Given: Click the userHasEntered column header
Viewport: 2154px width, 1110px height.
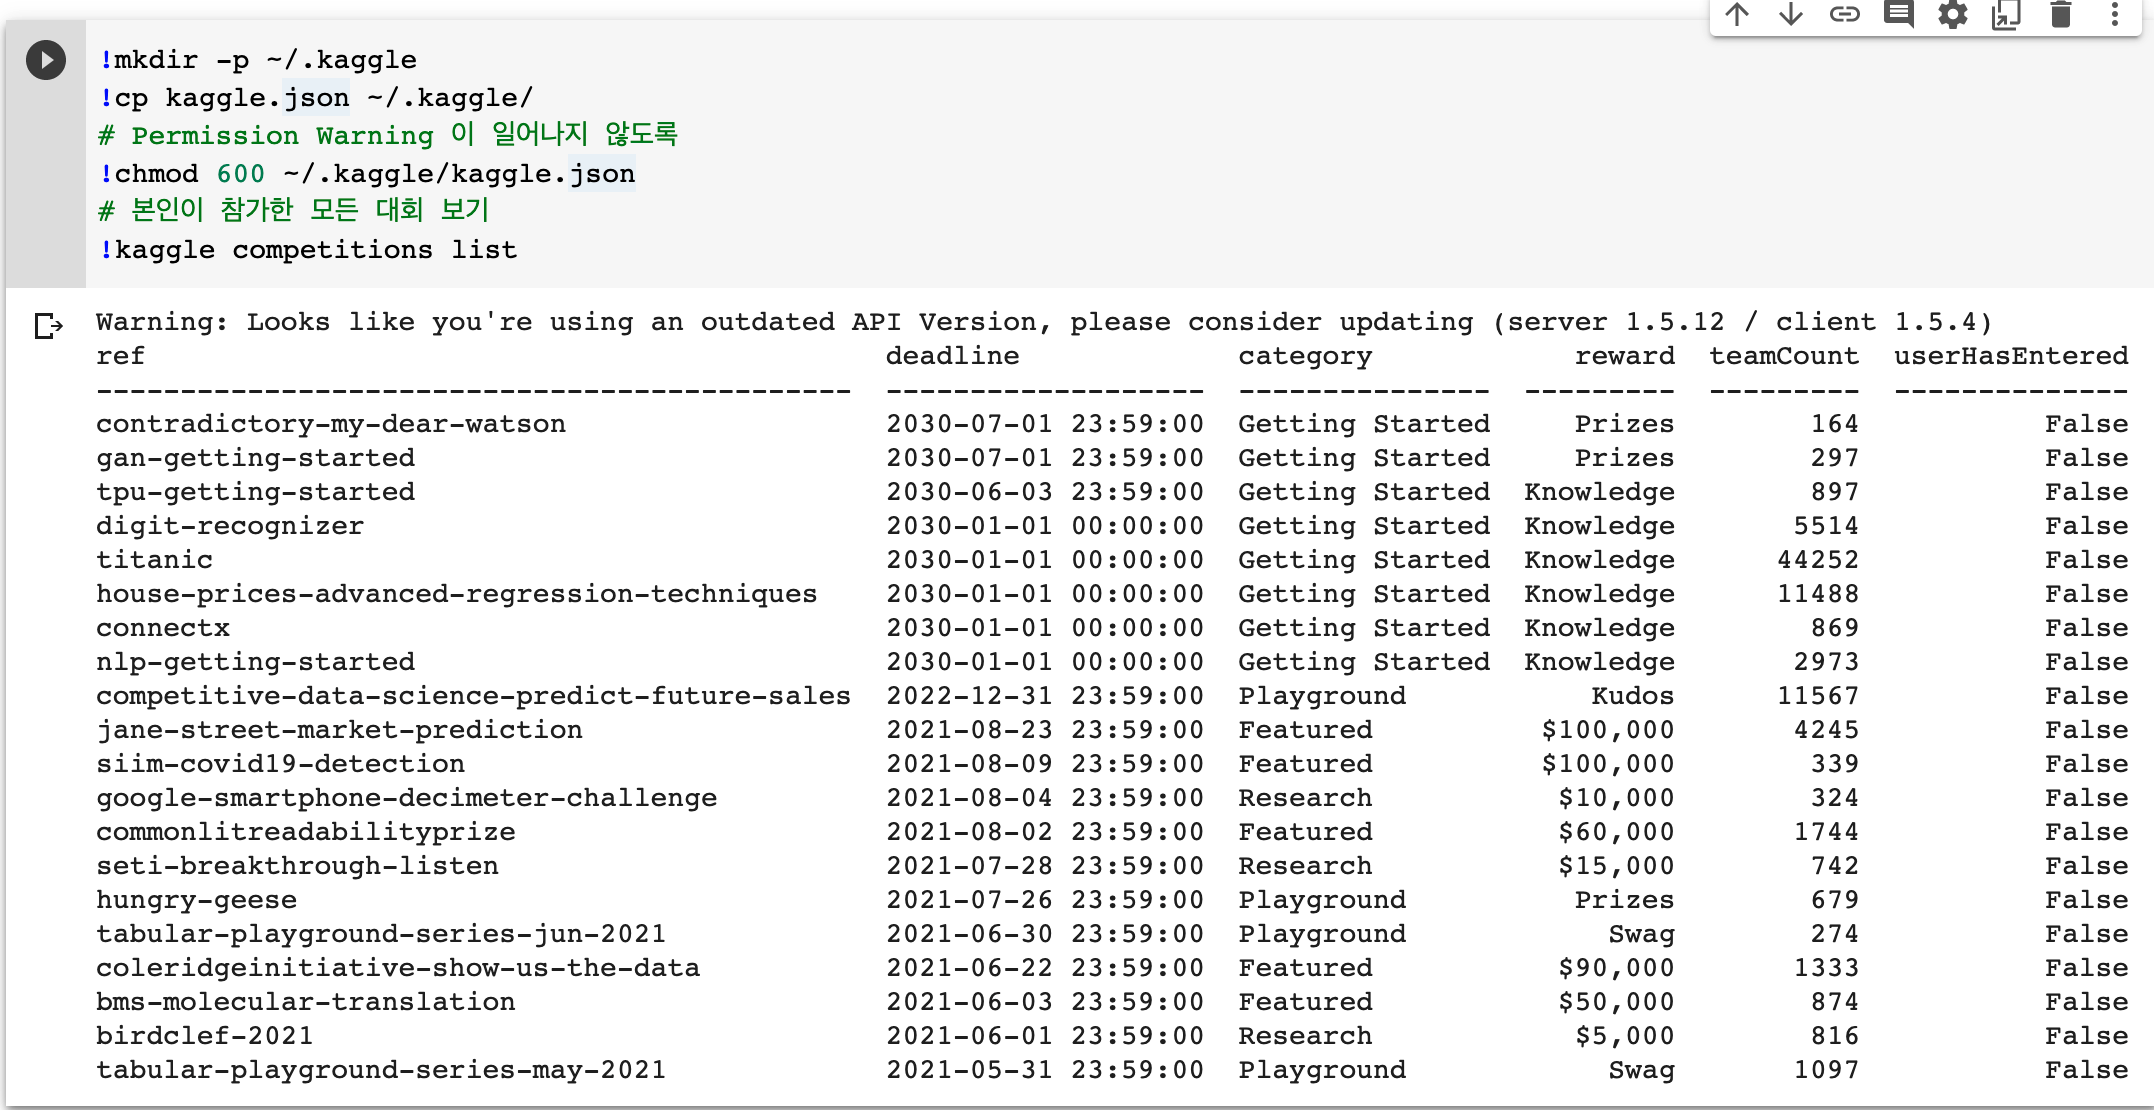Looking at the screenshot, I should click(2010, 356).
